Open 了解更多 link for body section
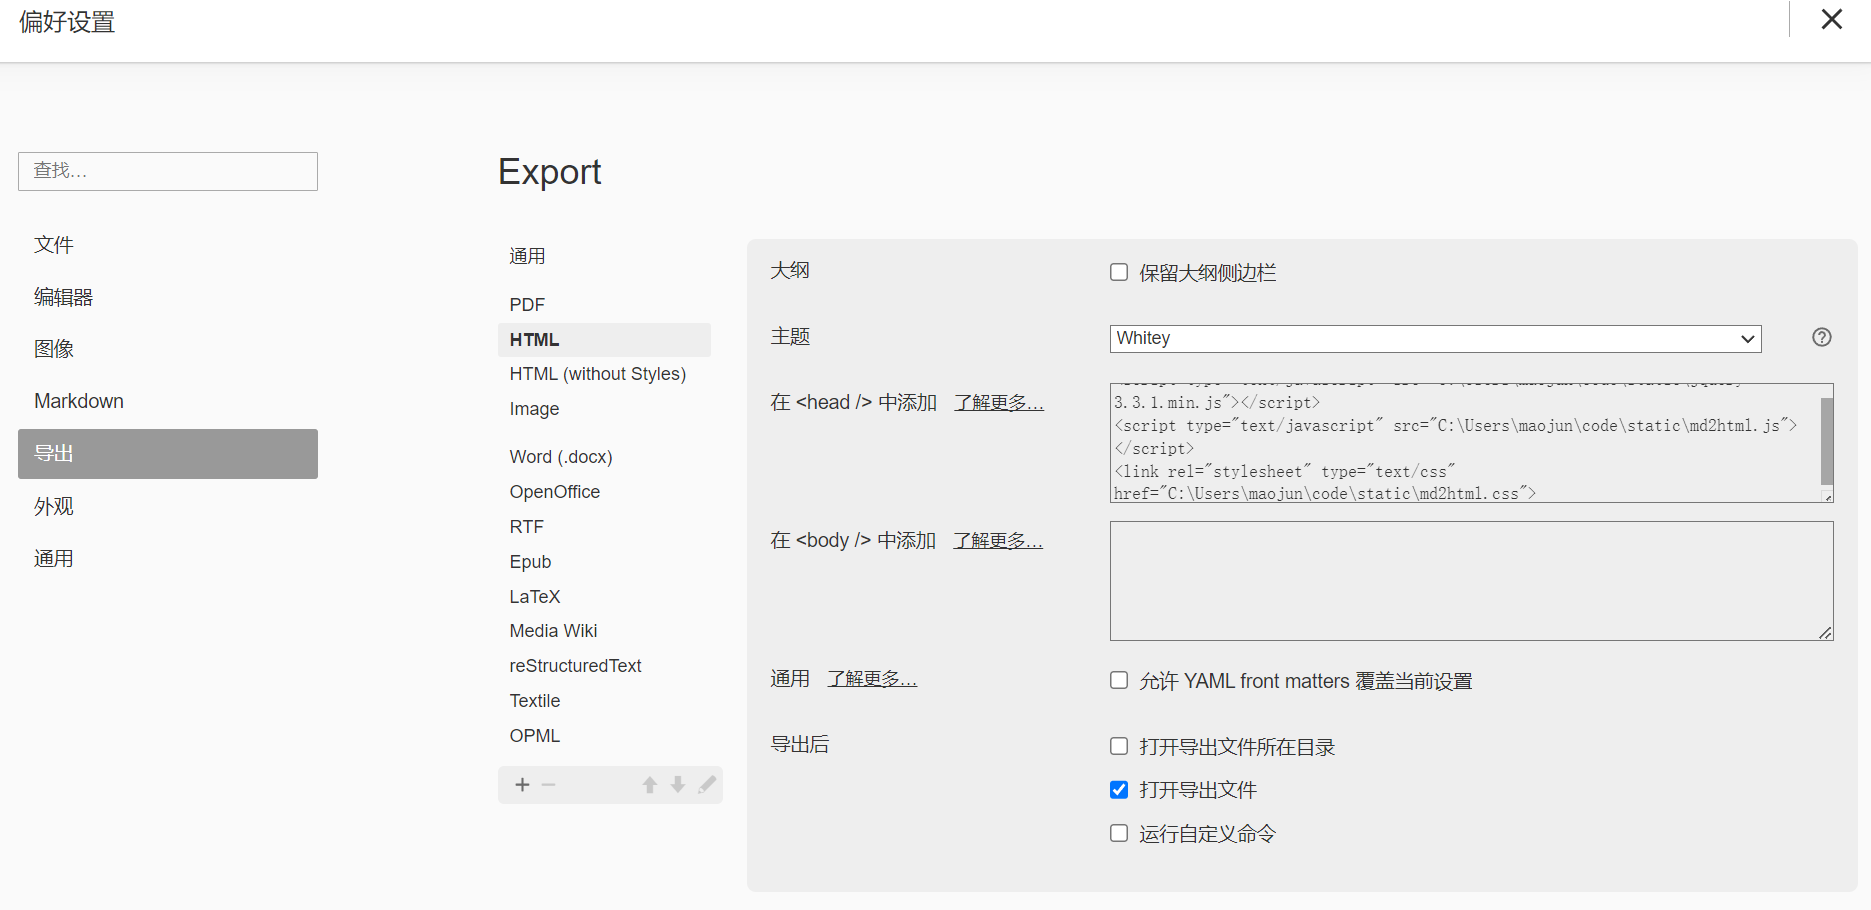Image resolution: width=1871 pixels, height=910 pixels. tap(998, 540)
